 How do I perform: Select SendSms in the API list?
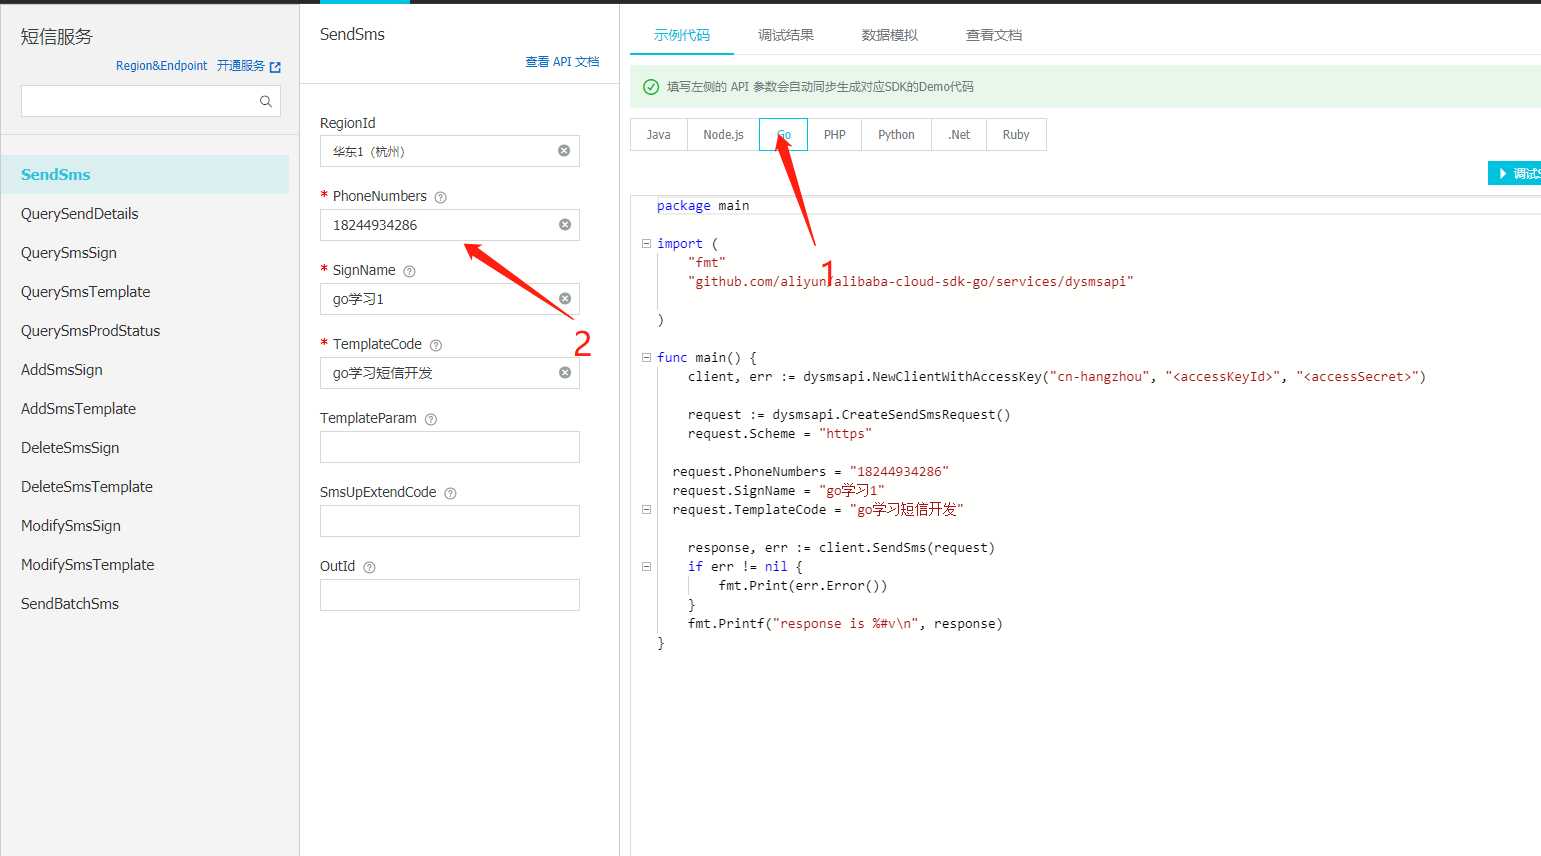coord(145,174)
